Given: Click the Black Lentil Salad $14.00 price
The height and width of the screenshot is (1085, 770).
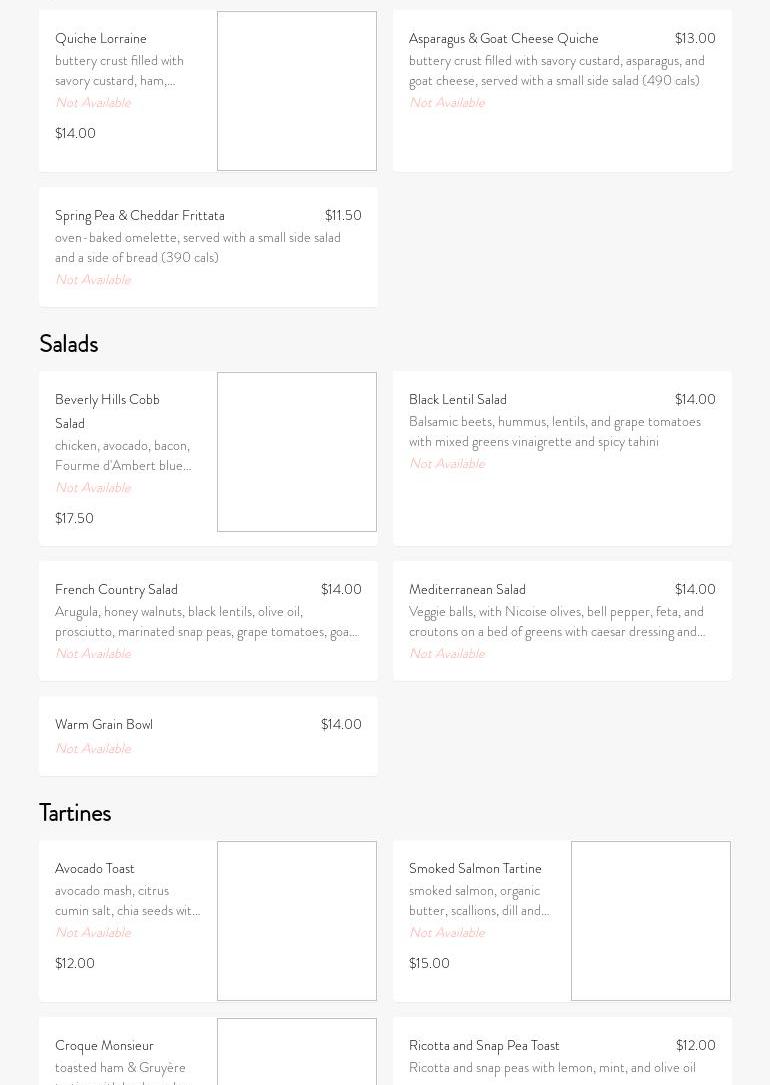Looking at the screenshot, I should (695, 400).
